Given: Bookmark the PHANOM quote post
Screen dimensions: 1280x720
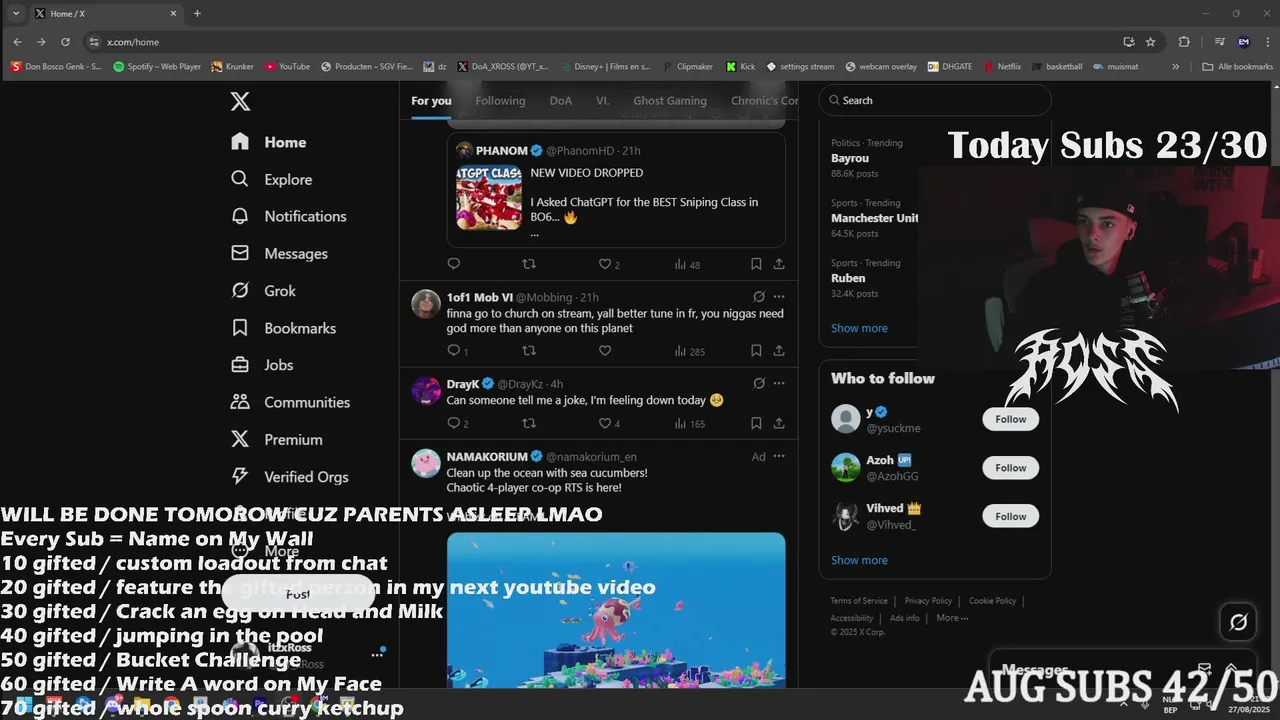Looking at the screenshot, I should [756, 264].
